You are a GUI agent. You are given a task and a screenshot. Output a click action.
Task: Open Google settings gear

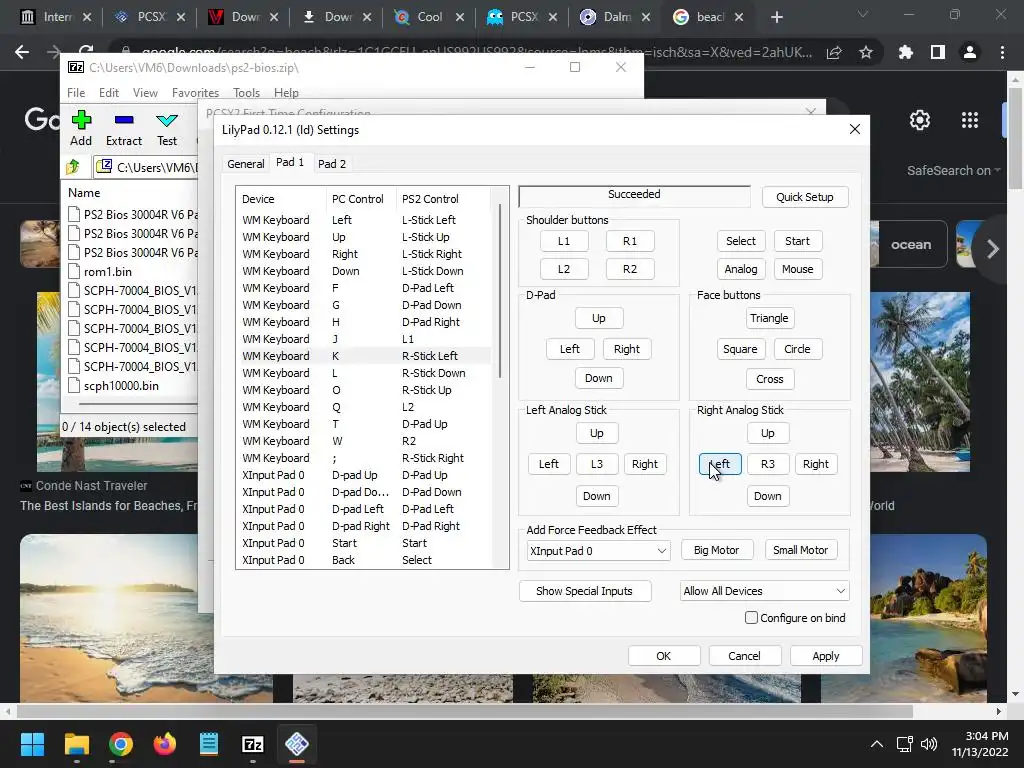920,120
